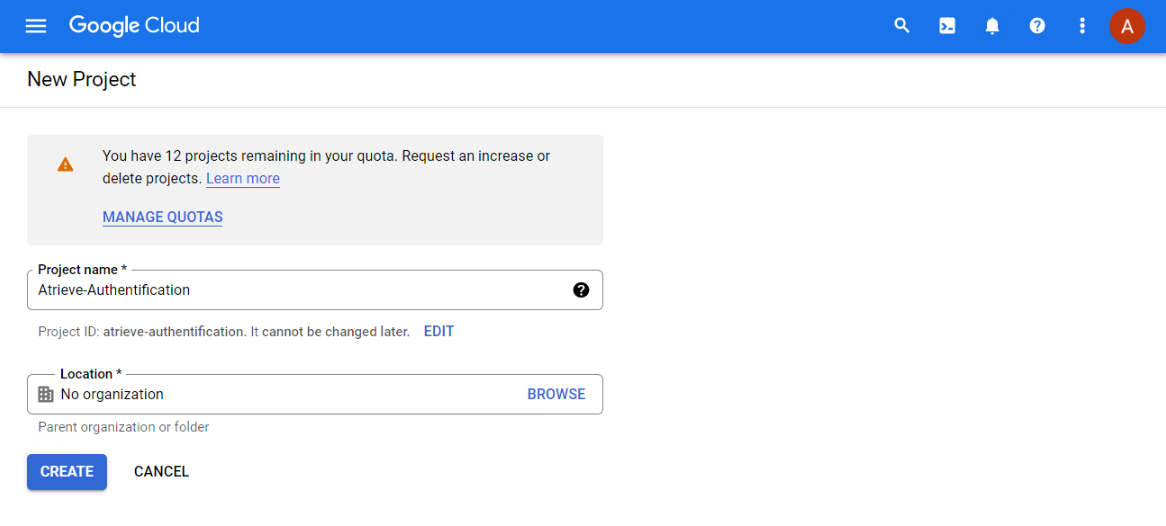The width and height of the screenshot is (1166, 526).
Task: Open the search icon in header
Action: tap(902, 26)
